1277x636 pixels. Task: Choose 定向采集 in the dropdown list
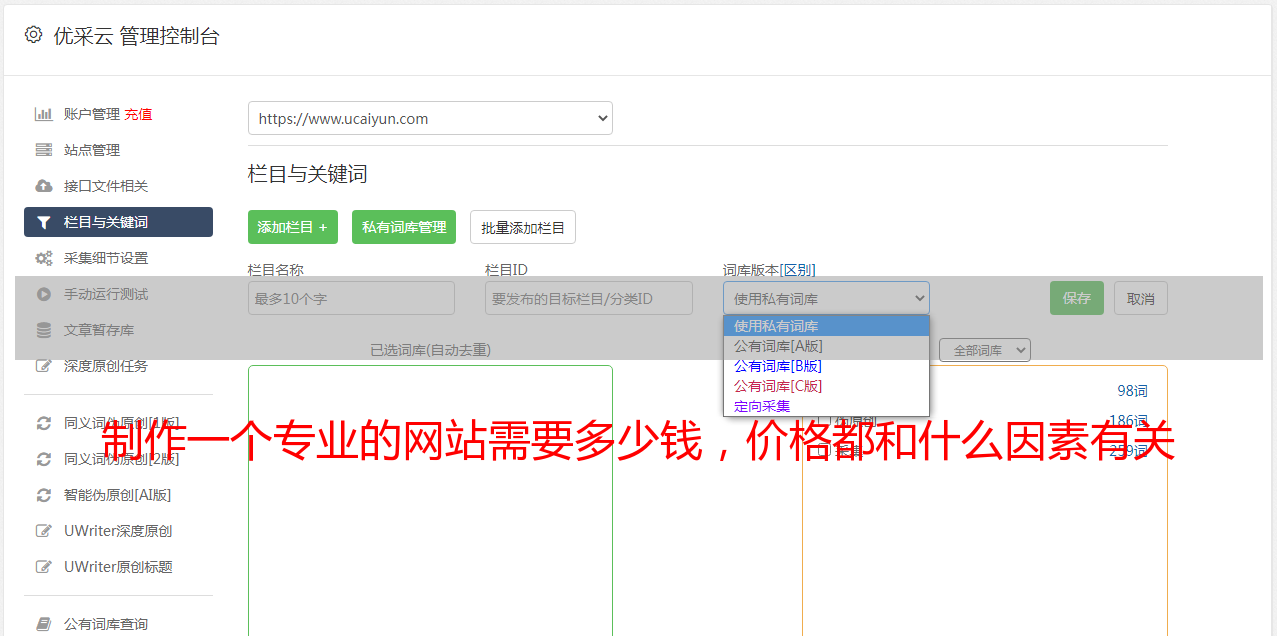[x=826, y=406]
